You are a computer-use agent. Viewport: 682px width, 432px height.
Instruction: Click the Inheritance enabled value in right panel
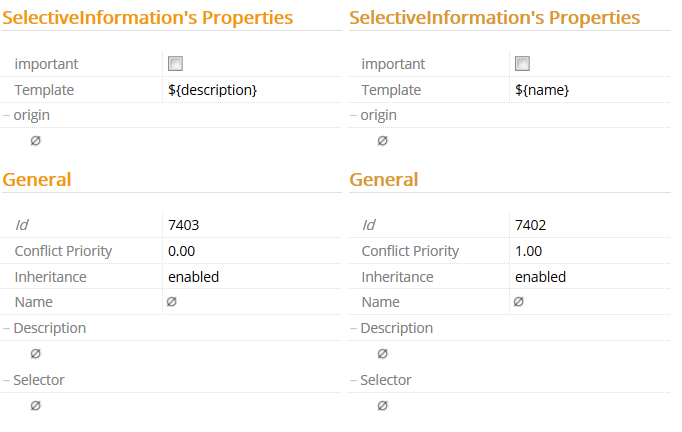click(x=540, y=277)
